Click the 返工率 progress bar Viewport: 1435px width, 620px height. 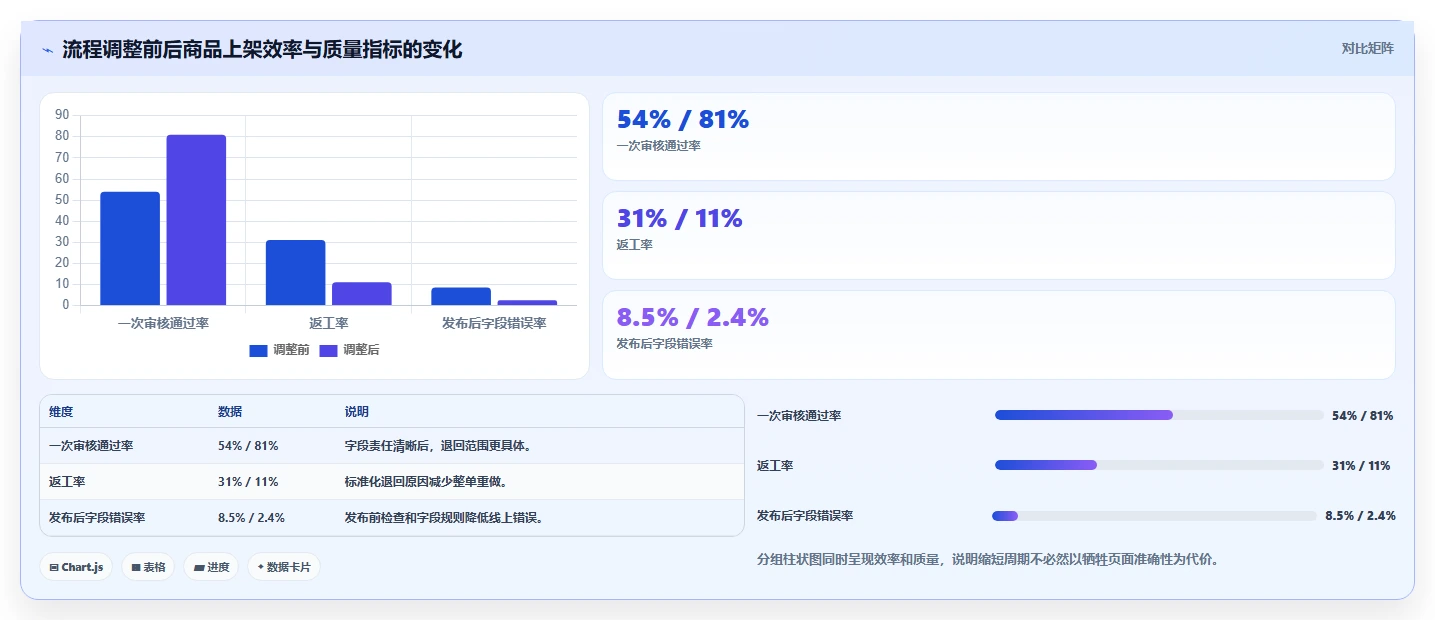[x=1159, y=465]
